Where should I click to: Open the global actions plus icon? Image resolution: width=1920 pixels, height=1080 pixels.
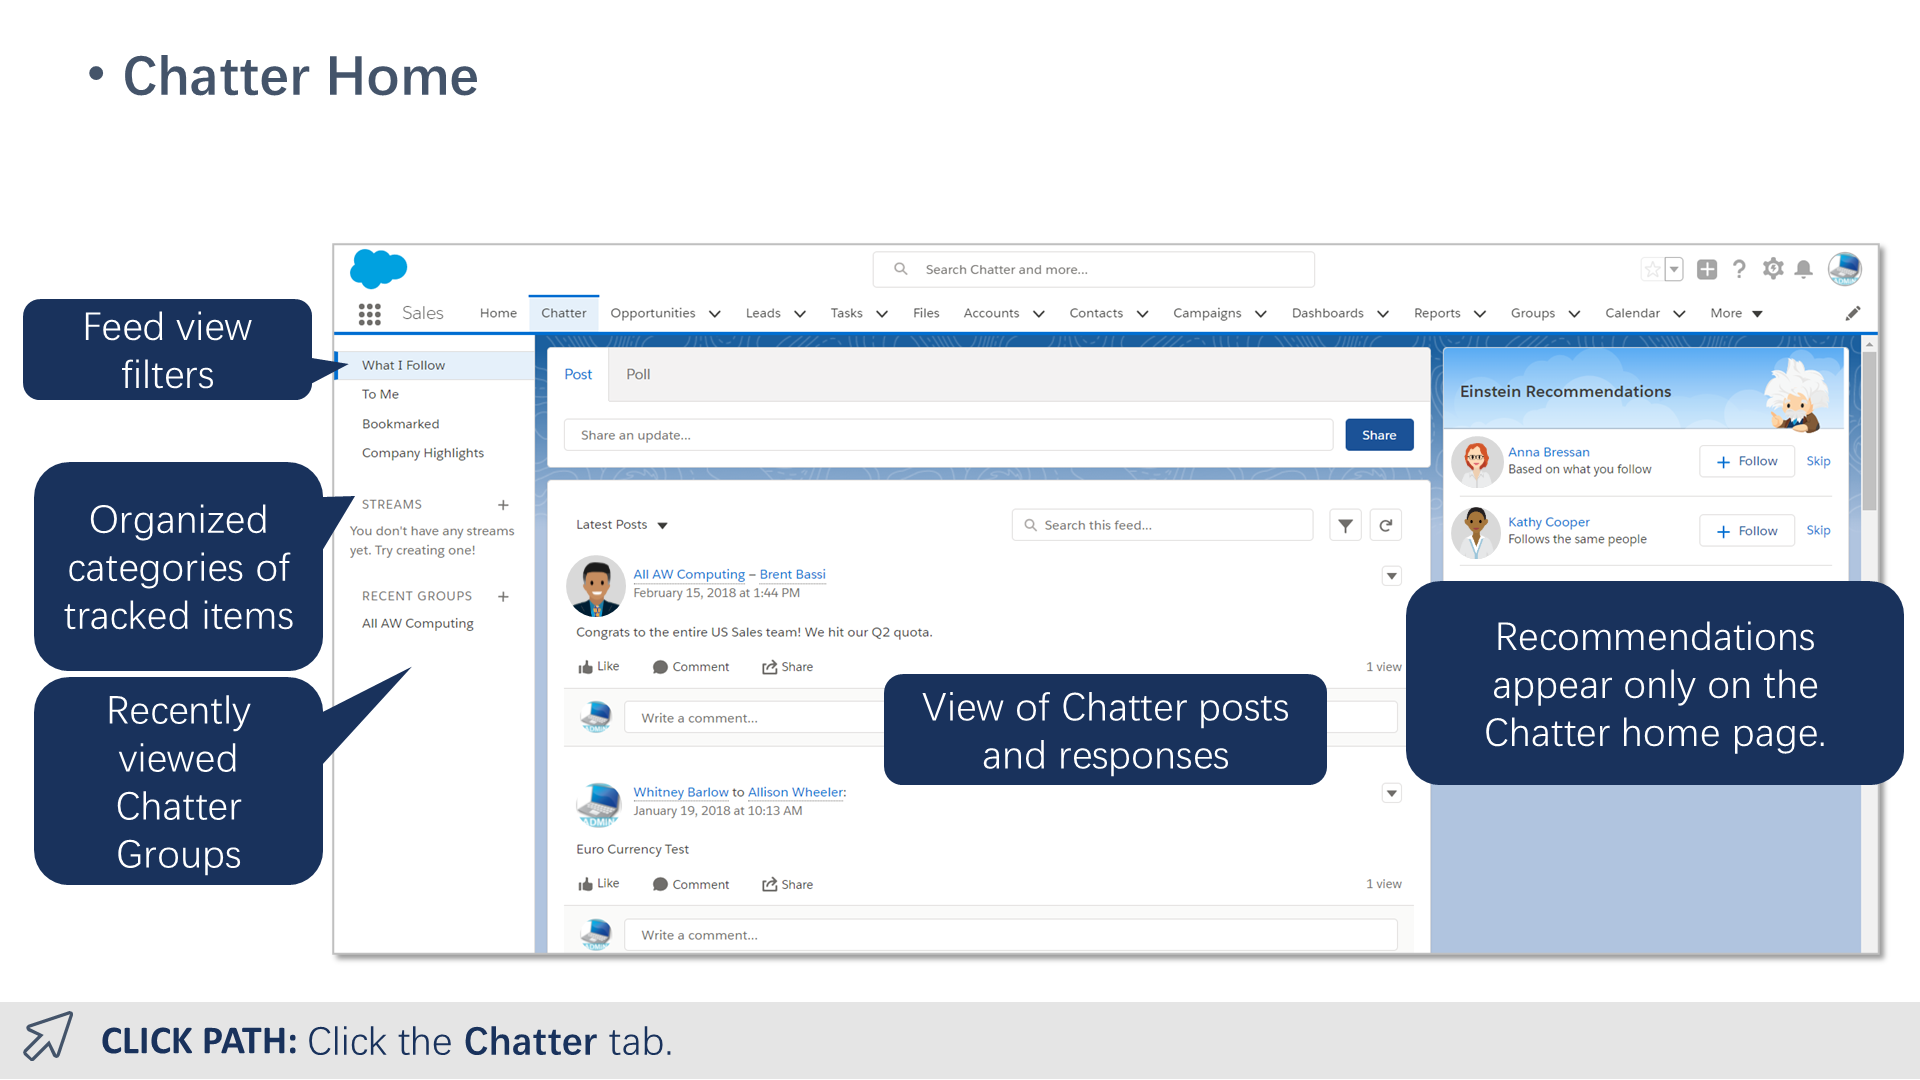point(1707,269)
